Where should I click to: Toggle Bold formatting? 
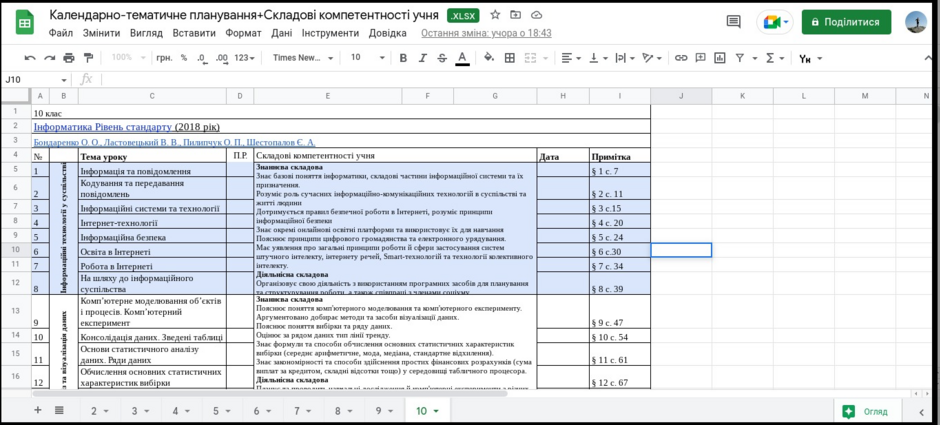(403, 58)
